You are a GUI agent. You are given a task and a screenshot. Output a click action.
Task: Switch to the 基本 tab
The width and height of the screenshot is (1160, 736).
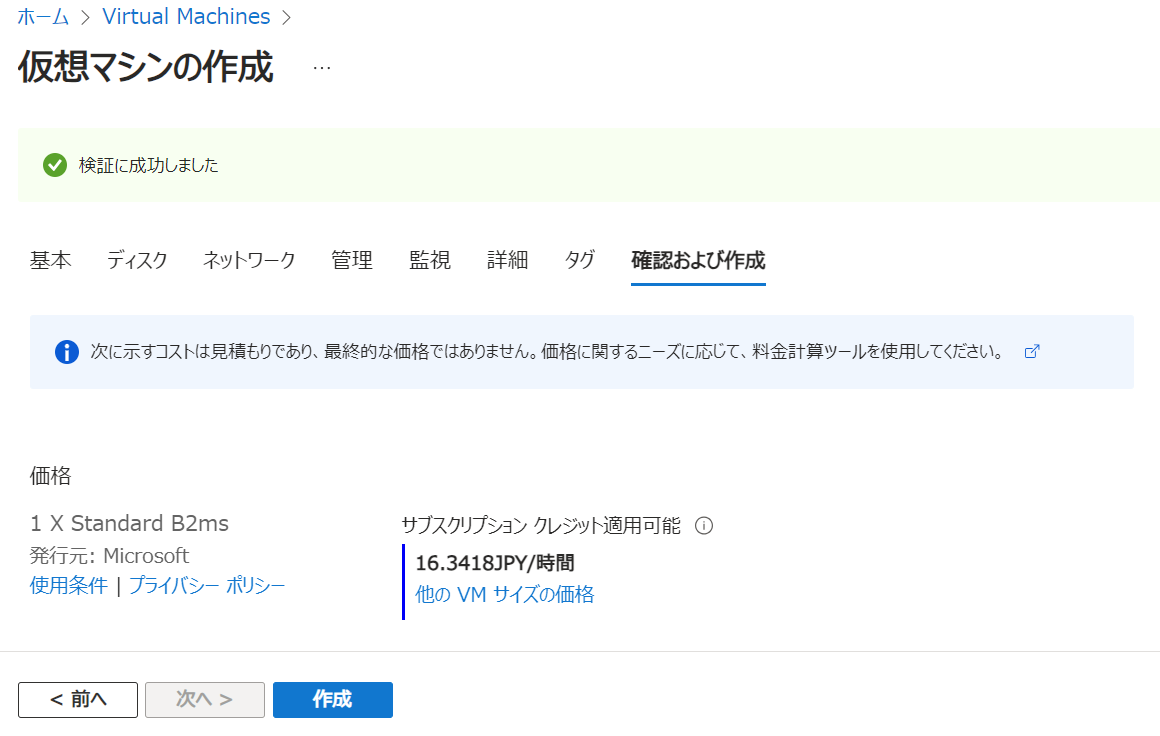(x=51, y=261)
